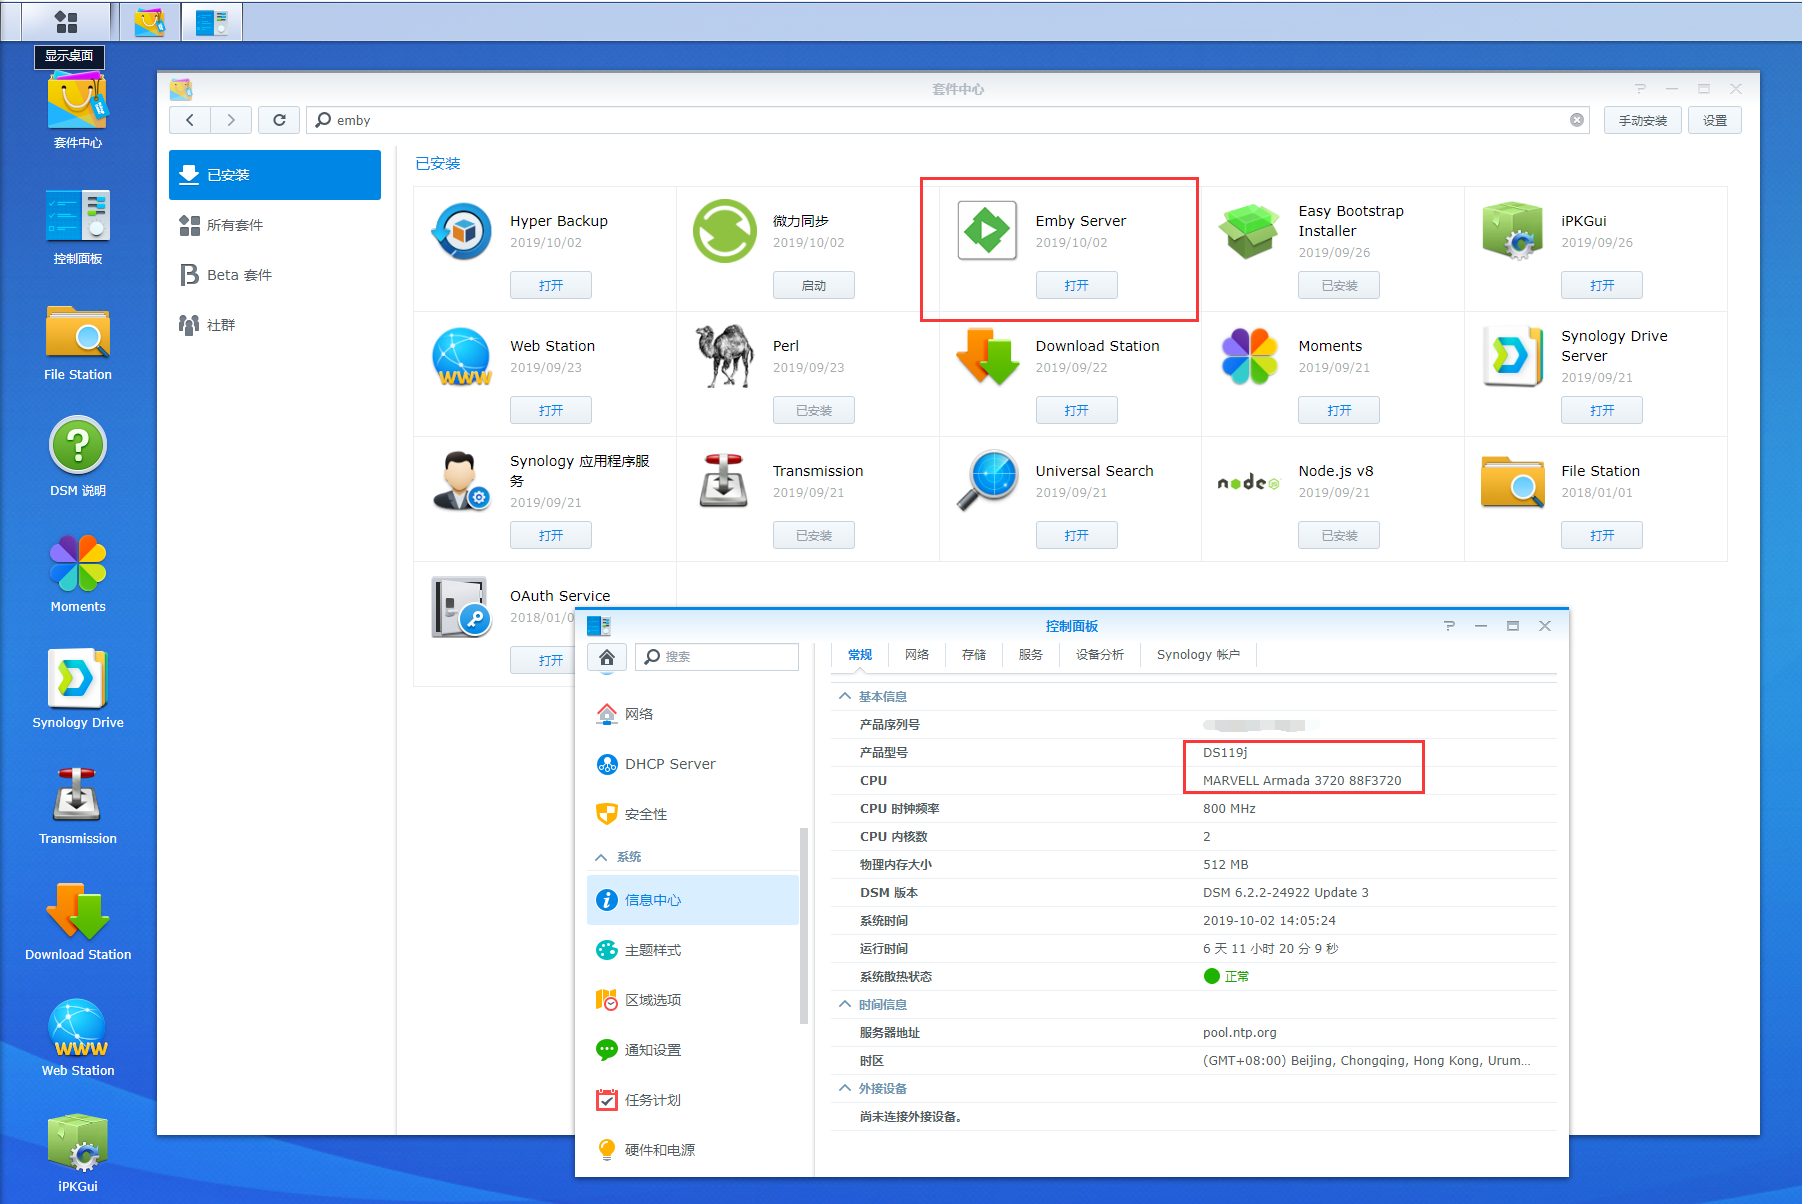Open the 服务 tab
This screenshot has height=1204, width=1802.
point(1031,655)
